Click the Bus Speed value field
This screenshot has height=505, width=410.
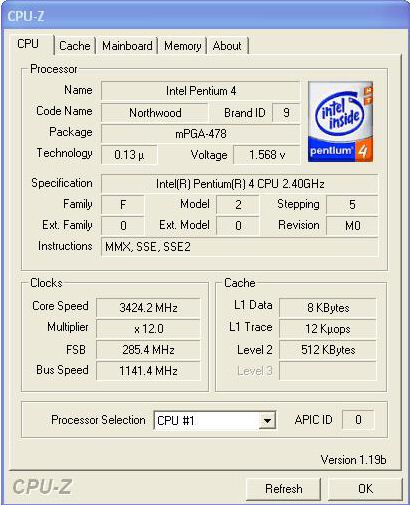148,371
